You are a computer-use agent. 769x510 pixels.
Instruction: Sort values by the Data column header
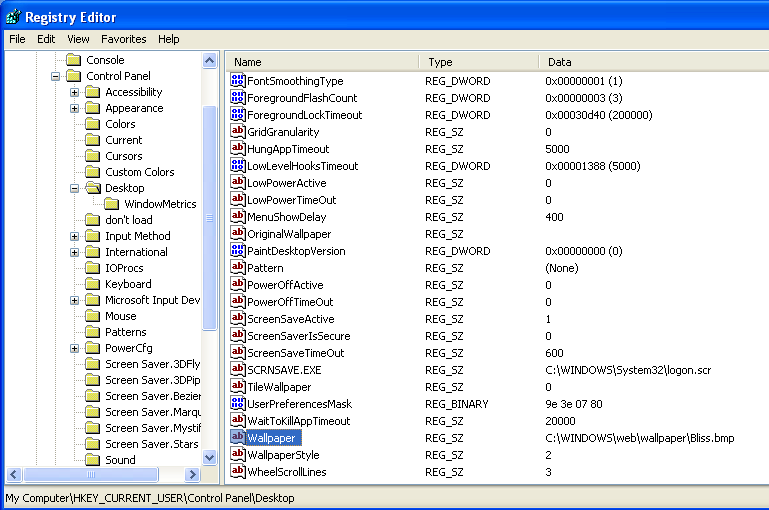pos(654,62)
